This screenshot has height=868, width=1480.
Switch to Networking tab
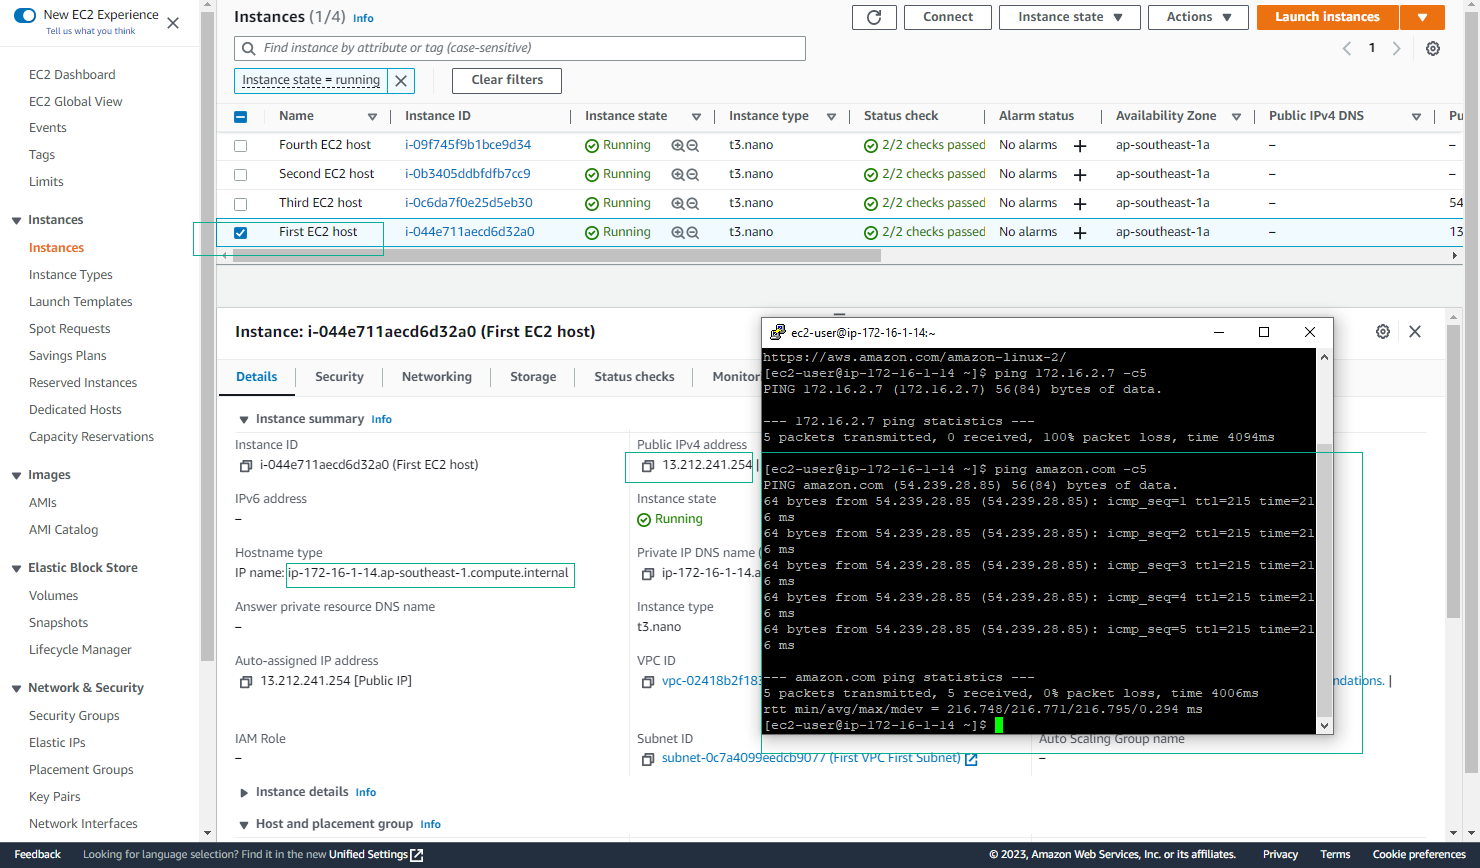click(437, 377)
